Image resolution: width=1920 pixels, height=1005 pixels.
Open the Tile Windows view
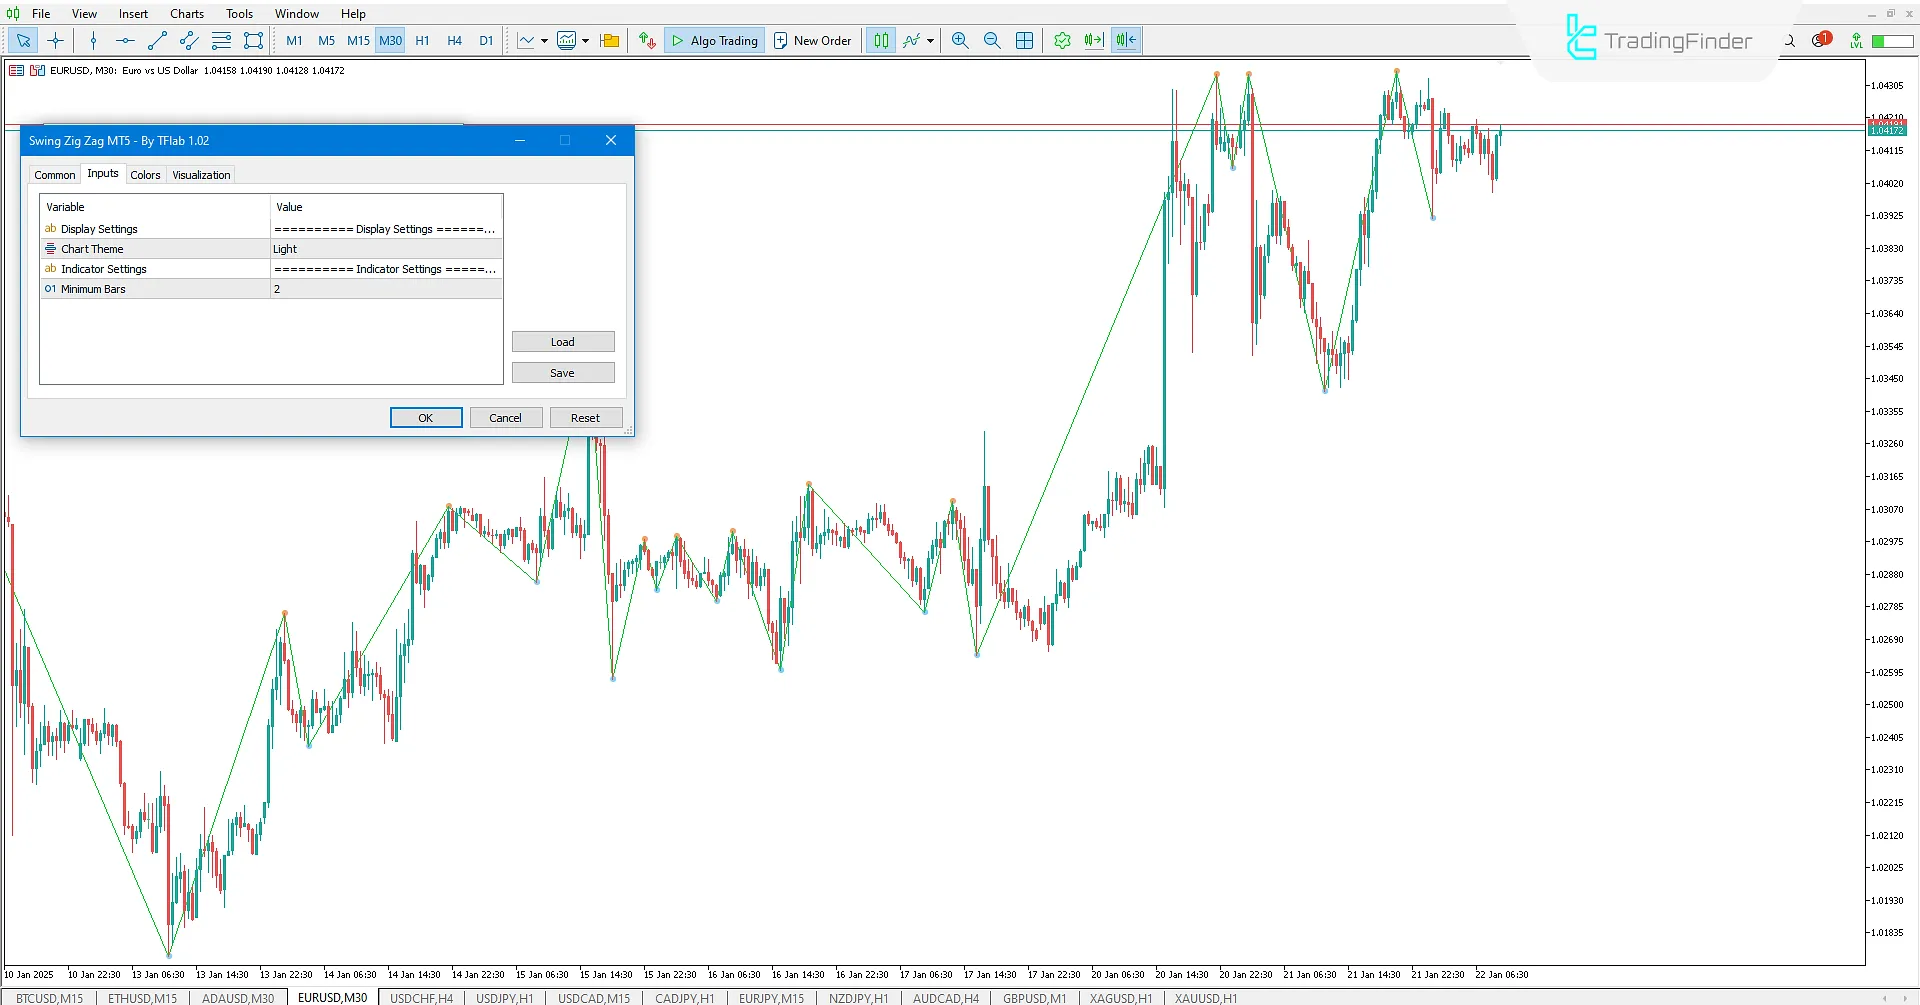pos(1024,41)
